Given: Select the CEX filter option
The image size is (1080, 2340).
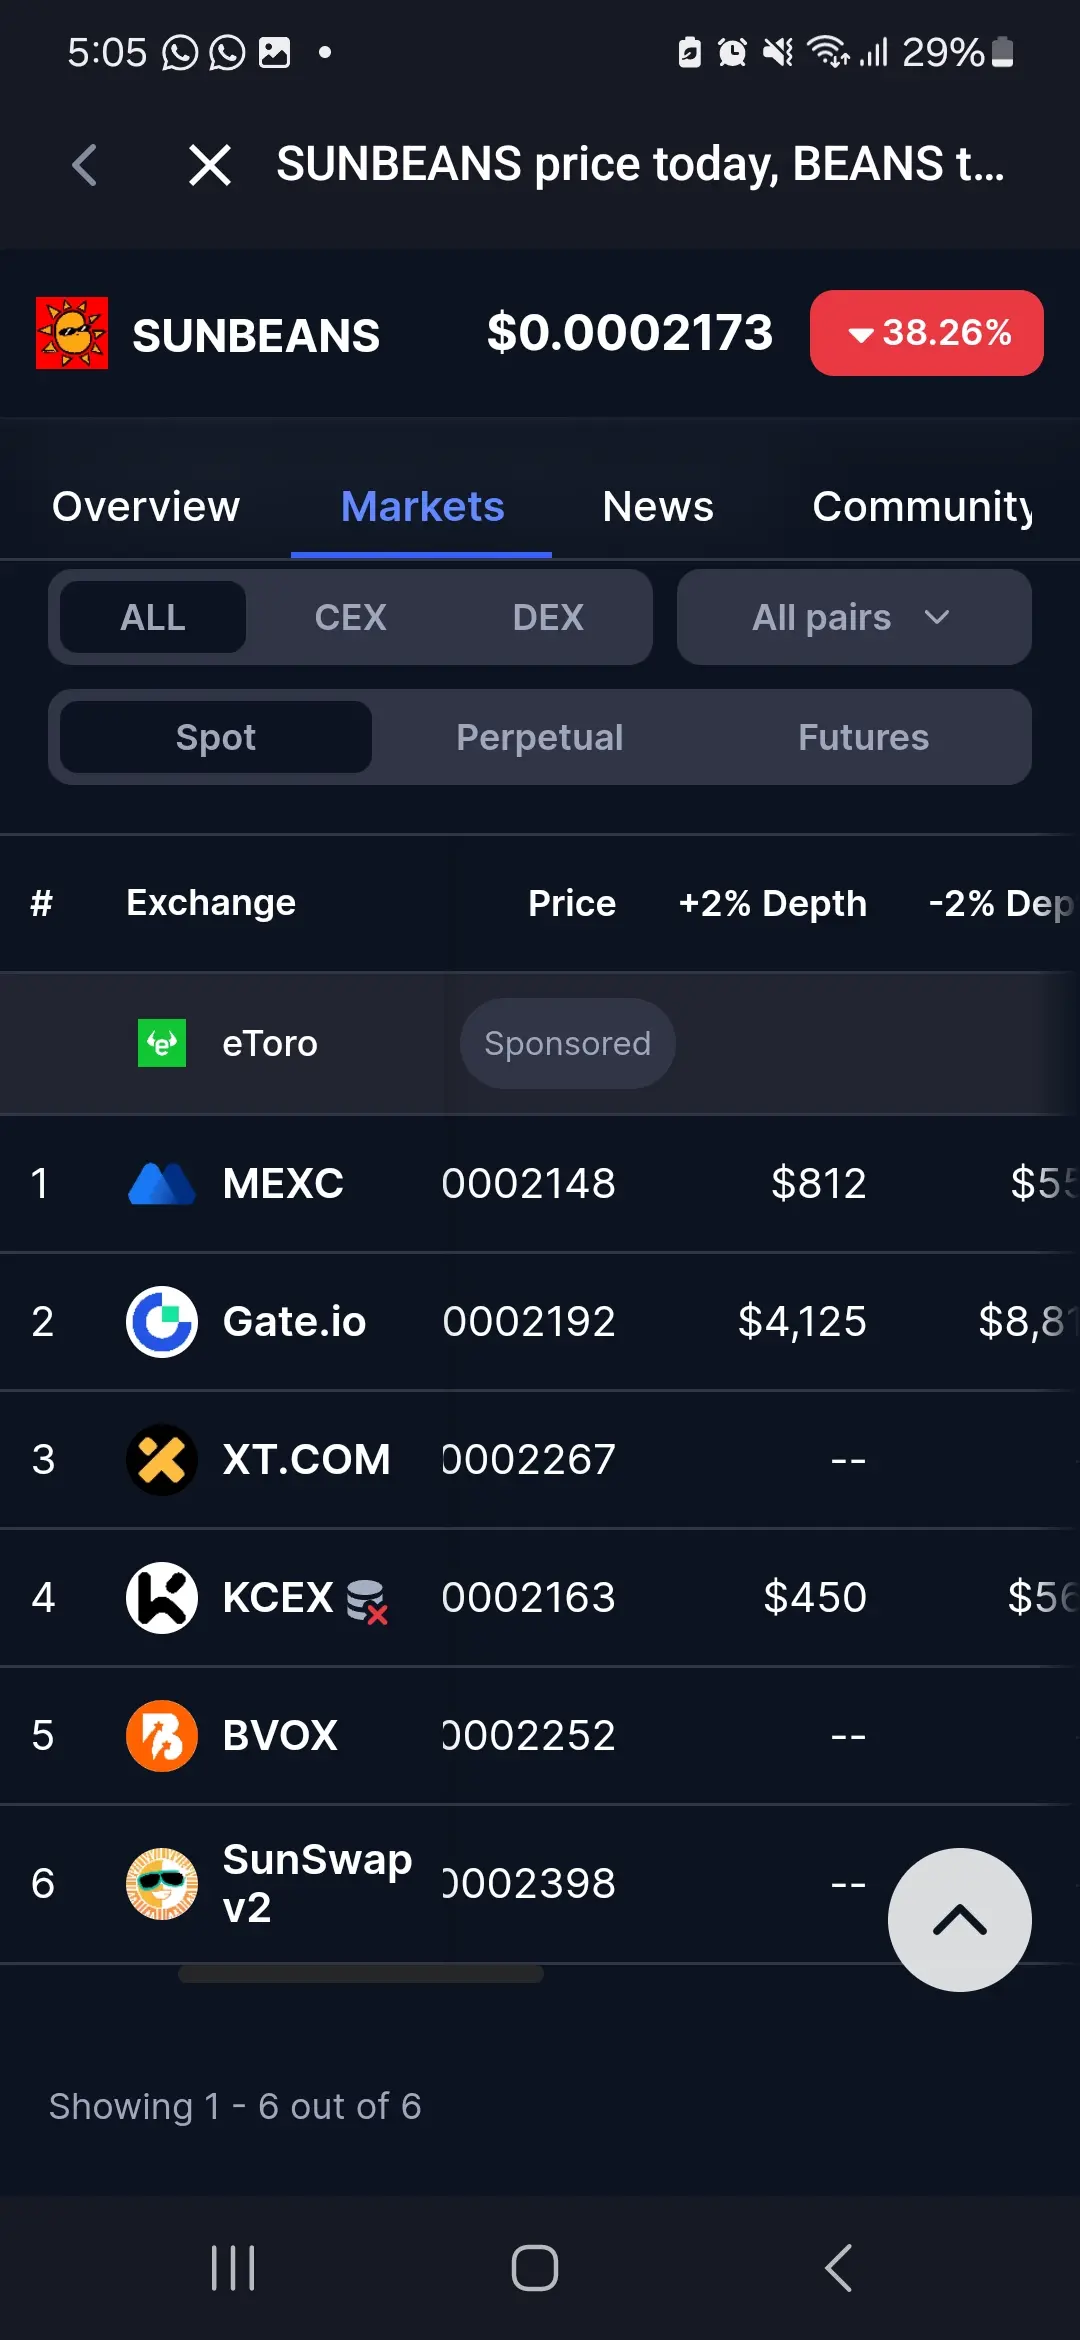Looking at the screenshot, I should [x=350, y=618].
